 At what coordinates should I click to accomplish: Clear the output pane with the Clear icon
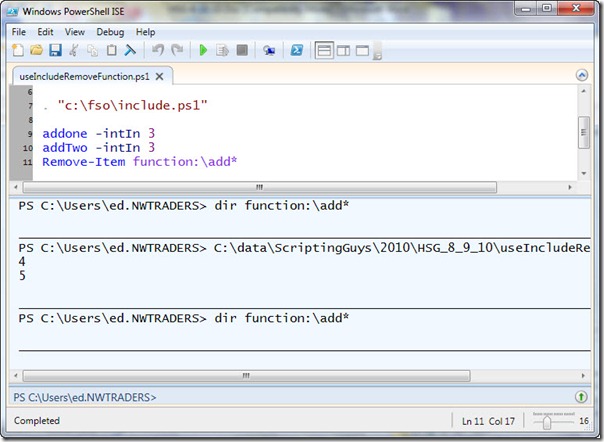pyautogui.click(x=130, y=50)
